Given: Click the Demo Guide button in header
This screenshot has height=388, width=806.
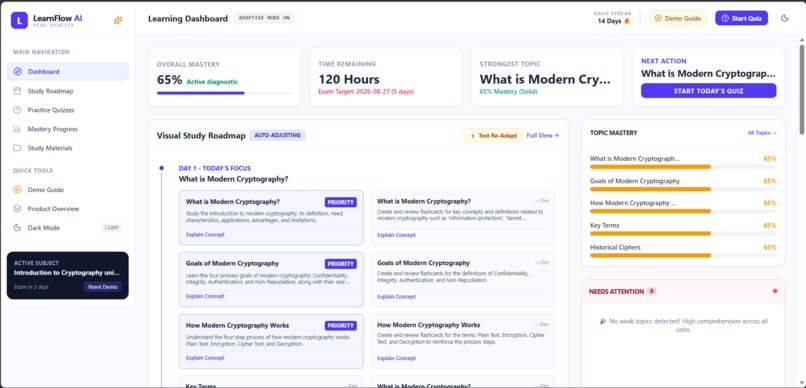Looking at the screenshot, I should point(677,18).
